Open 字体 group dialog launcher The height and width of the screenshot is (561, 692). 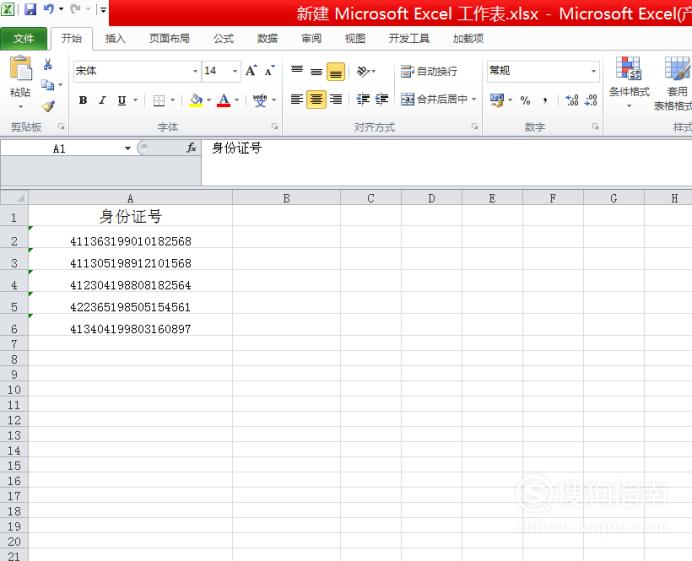(x=275, y=127)
